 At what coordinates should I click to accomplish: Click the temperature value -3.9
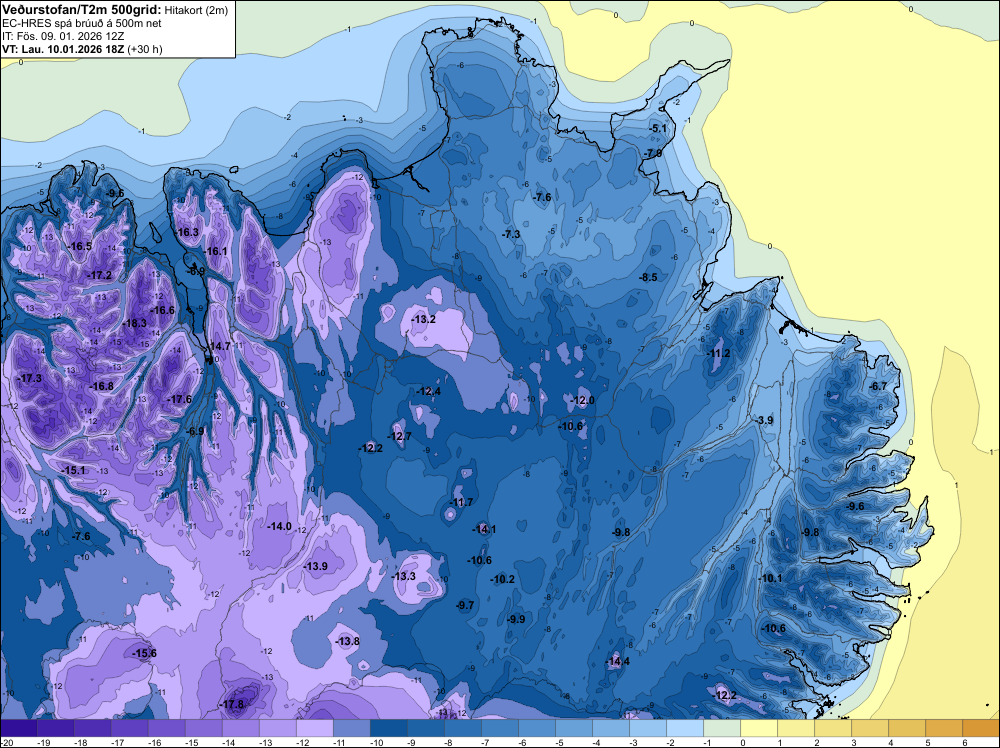point(763,420)
